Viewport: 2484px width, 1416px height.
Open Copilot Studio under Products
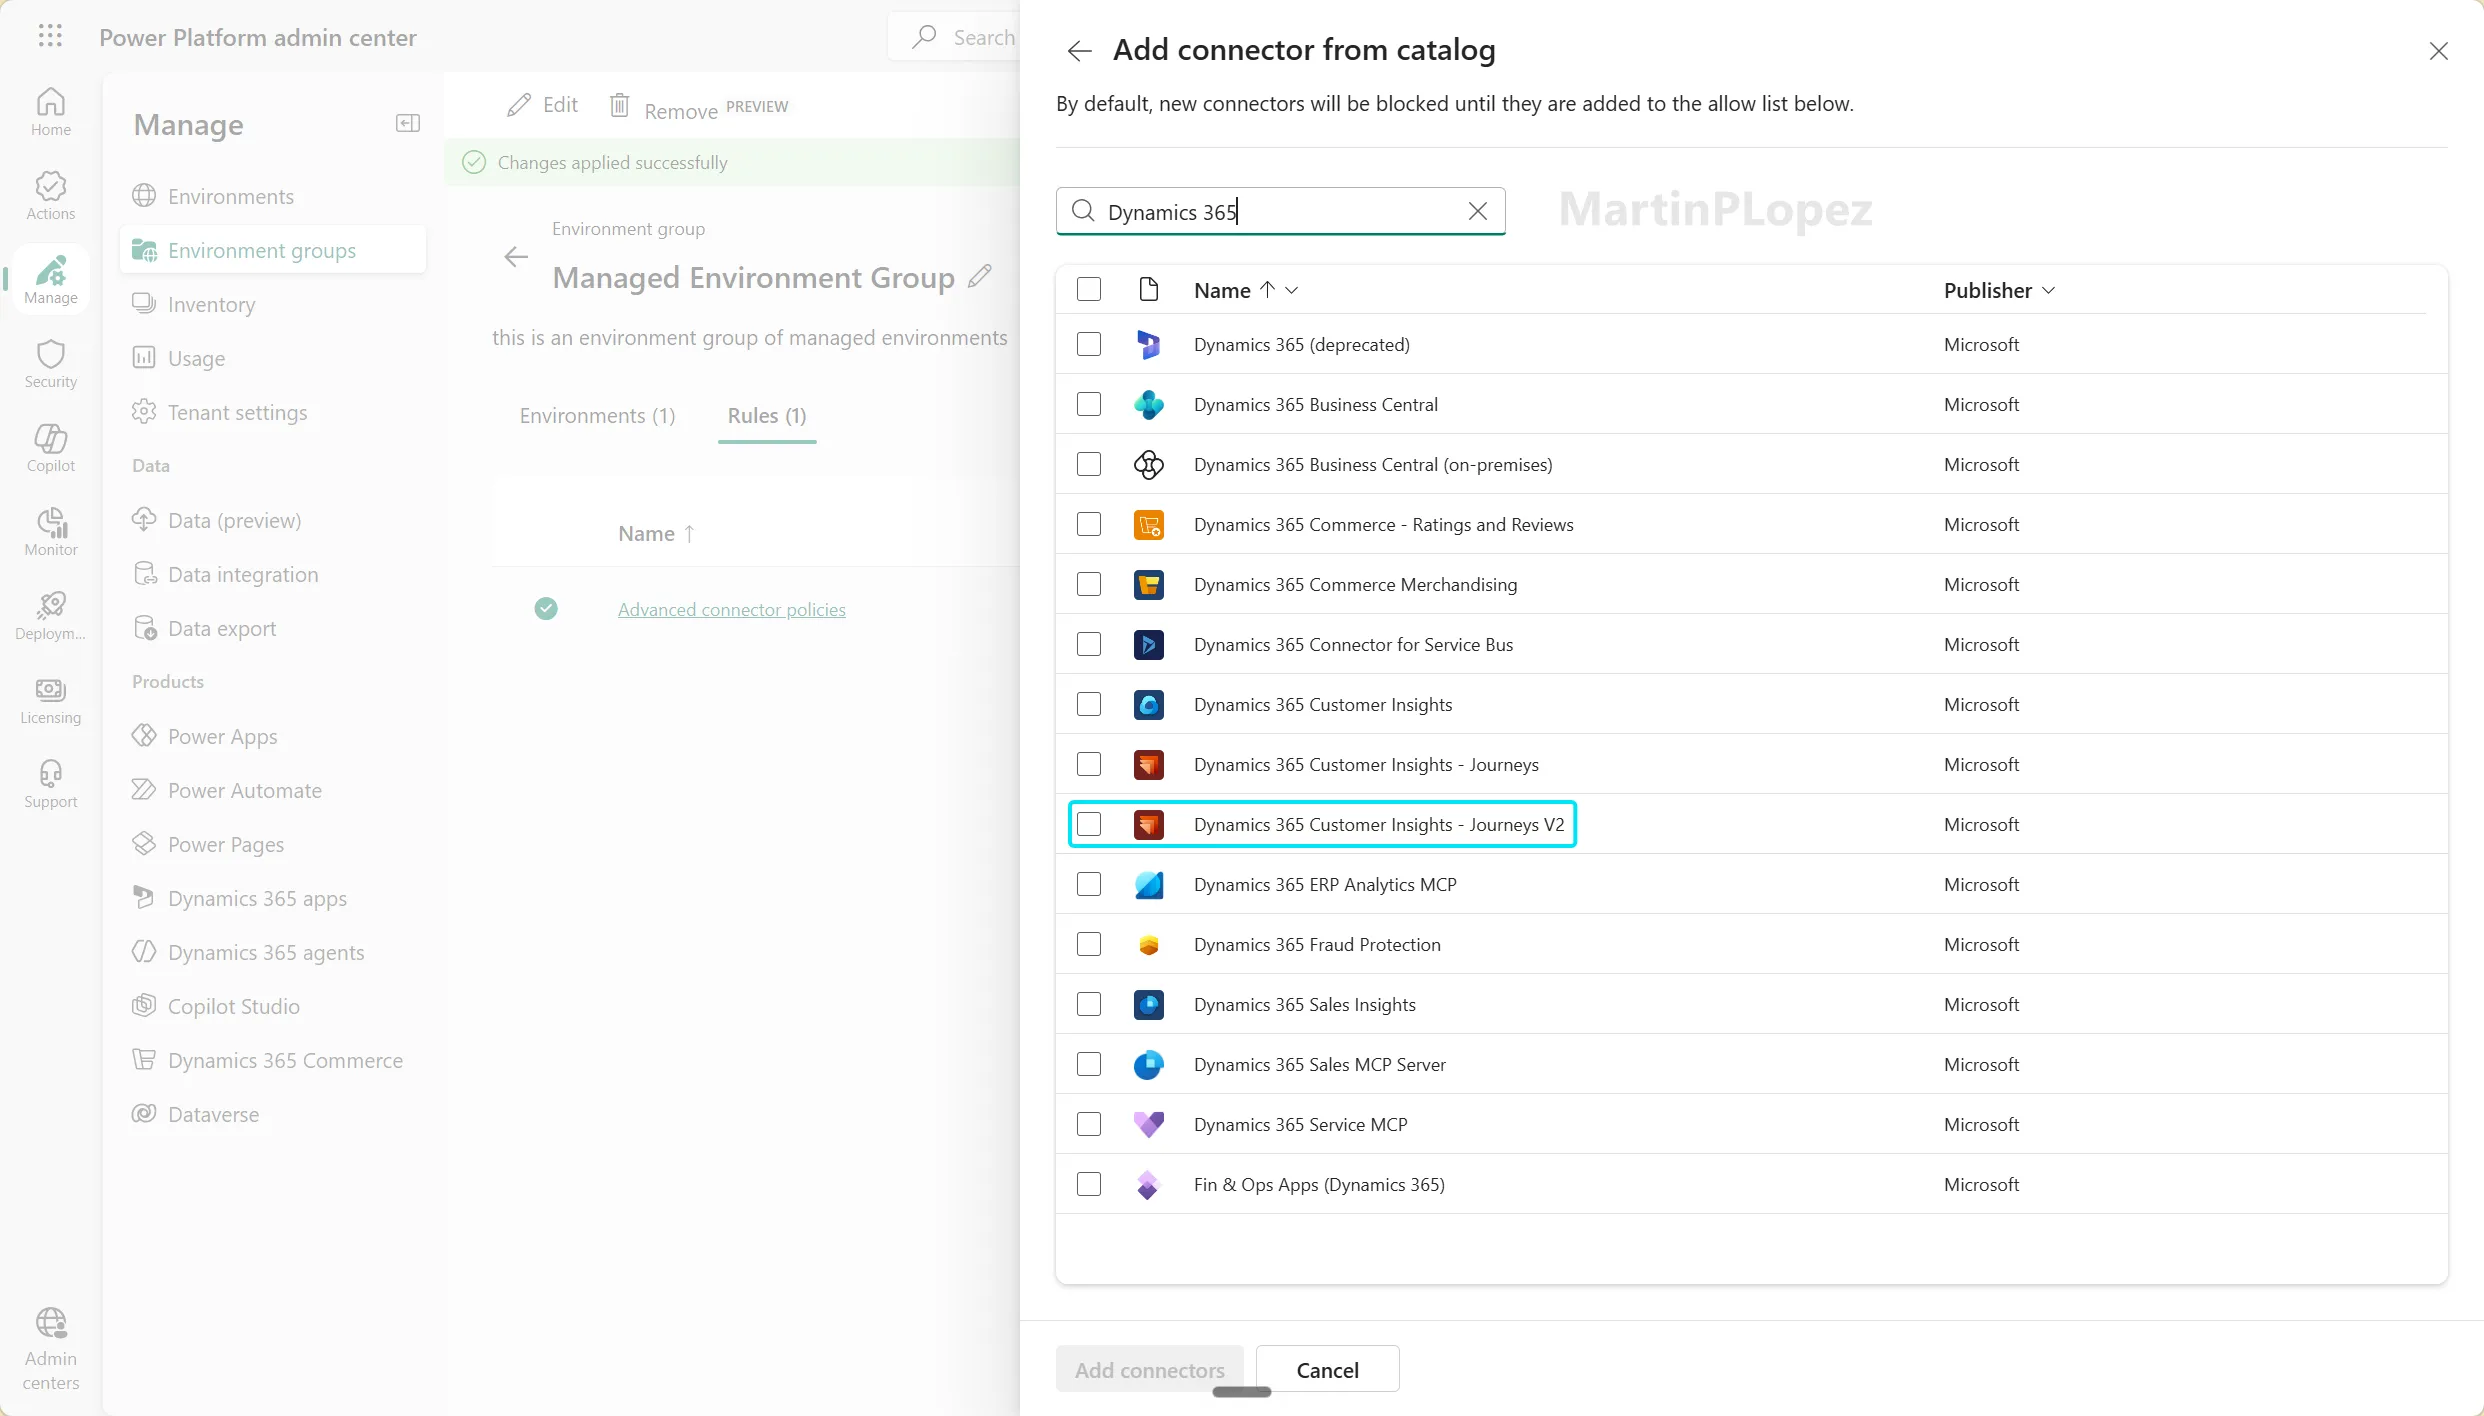(272, 1006)
